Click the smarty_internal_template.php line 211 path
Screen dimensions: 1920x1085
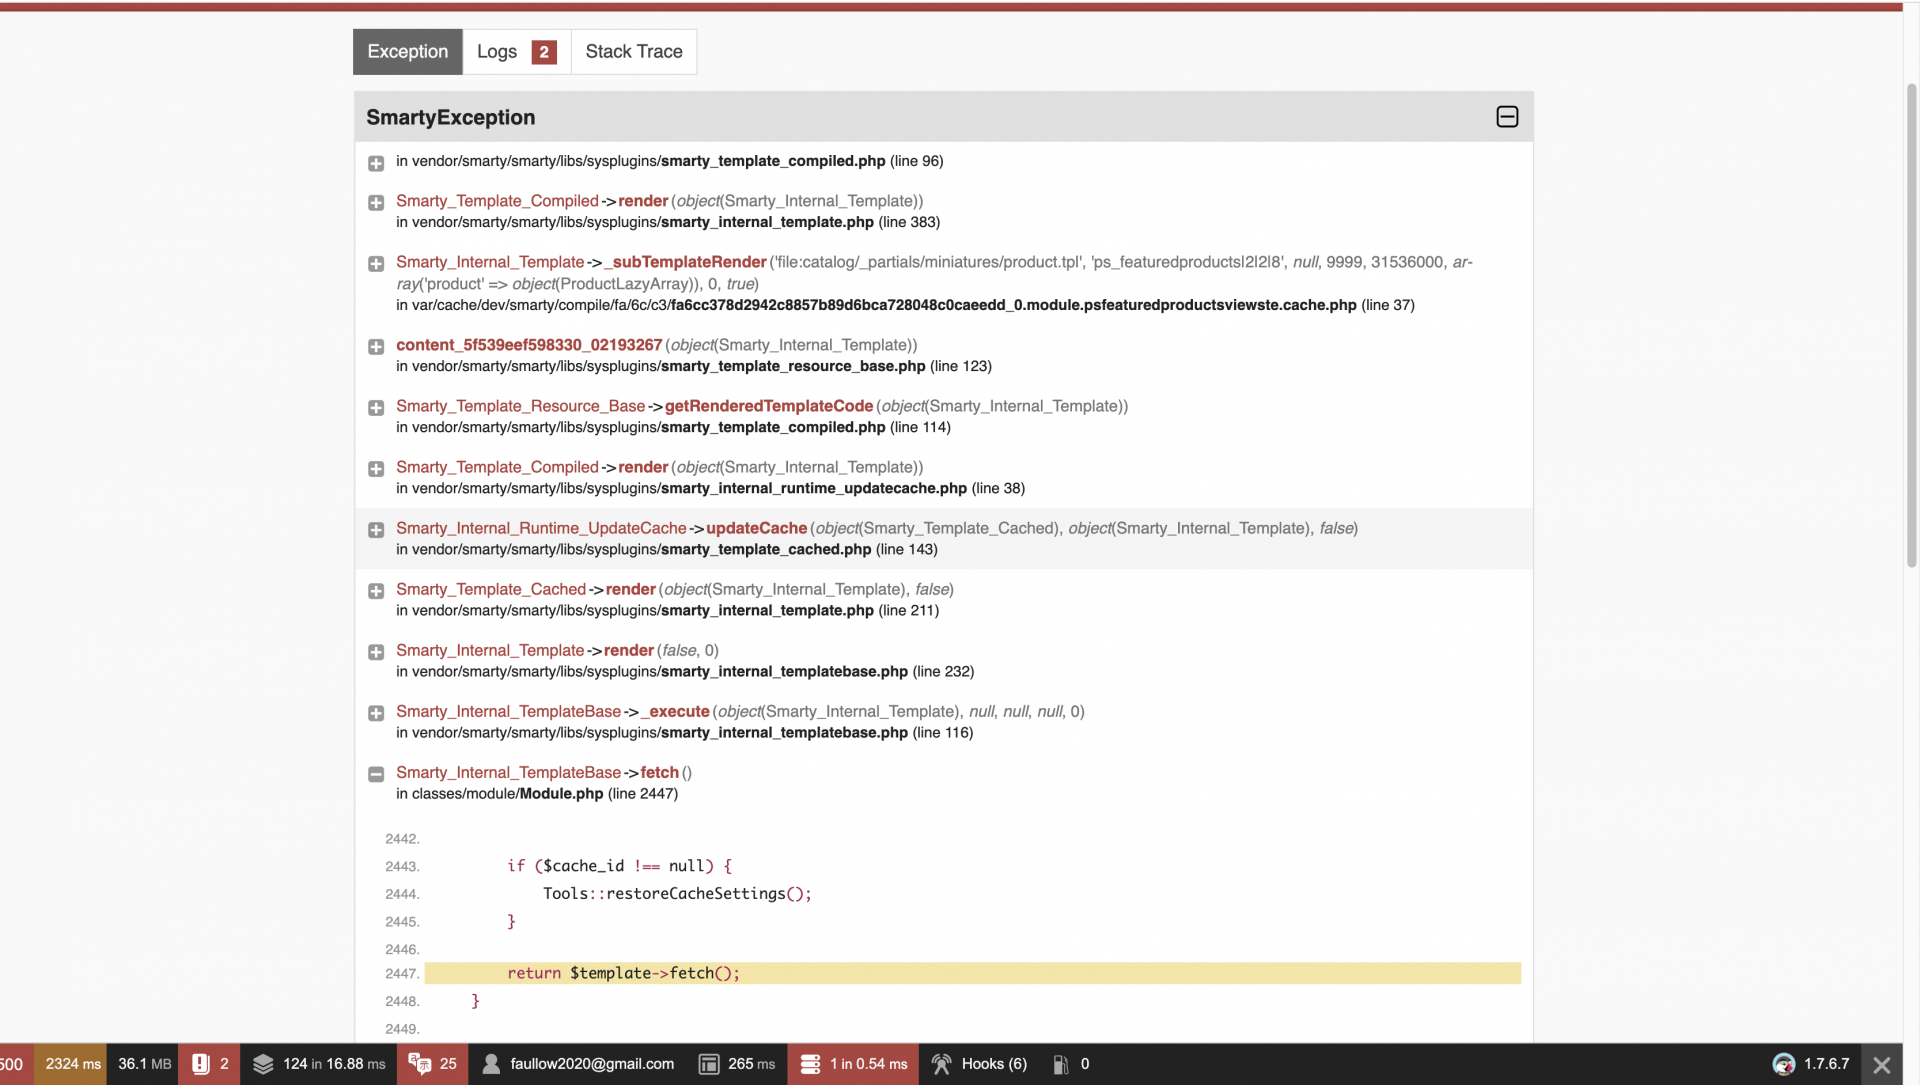click(643, 611)
